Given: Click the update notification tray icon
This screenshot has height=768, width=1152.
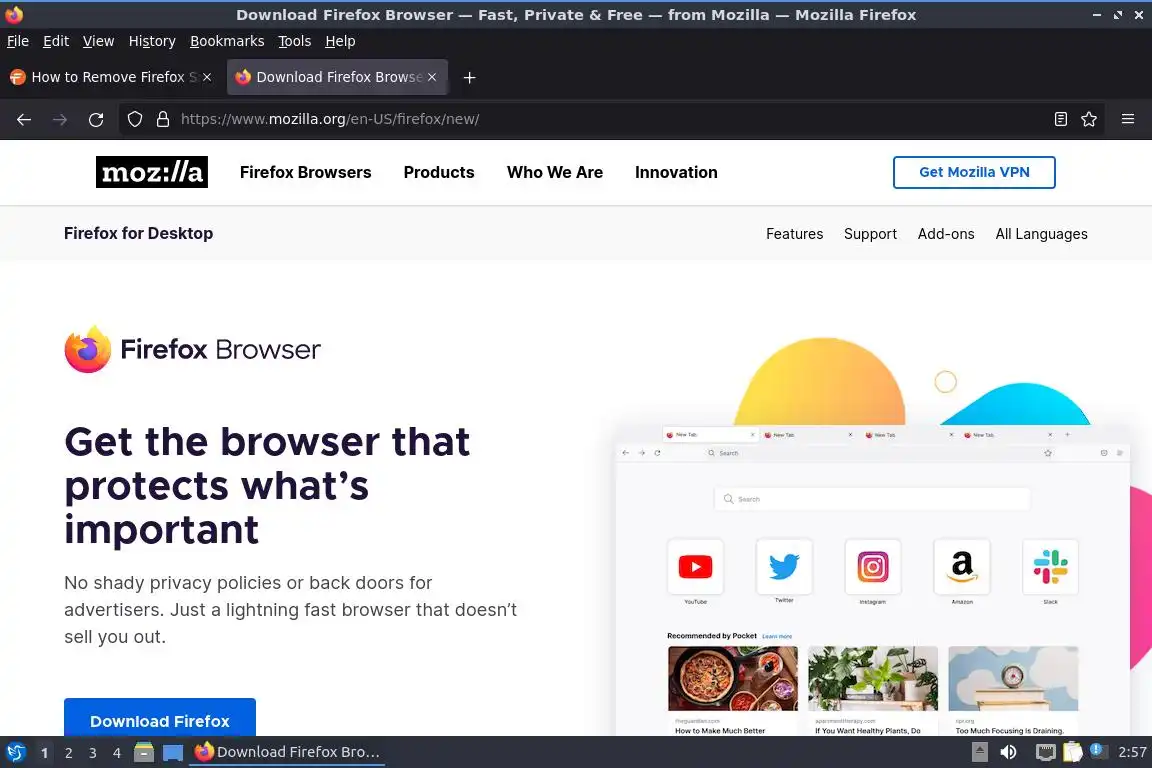Looking at the screenshot, I should (1096, 750).
